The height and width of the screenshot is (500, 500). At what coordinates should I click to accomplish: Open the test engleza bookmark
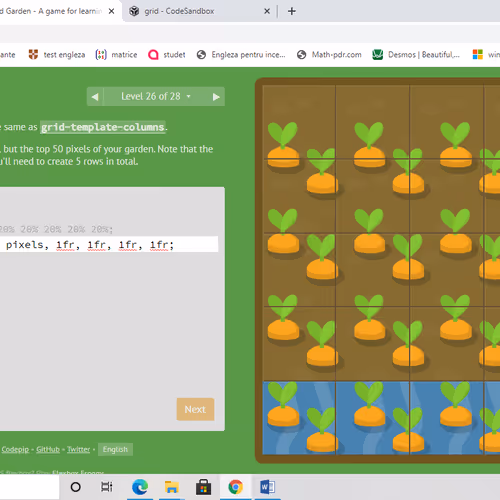[x=57, y=55]
